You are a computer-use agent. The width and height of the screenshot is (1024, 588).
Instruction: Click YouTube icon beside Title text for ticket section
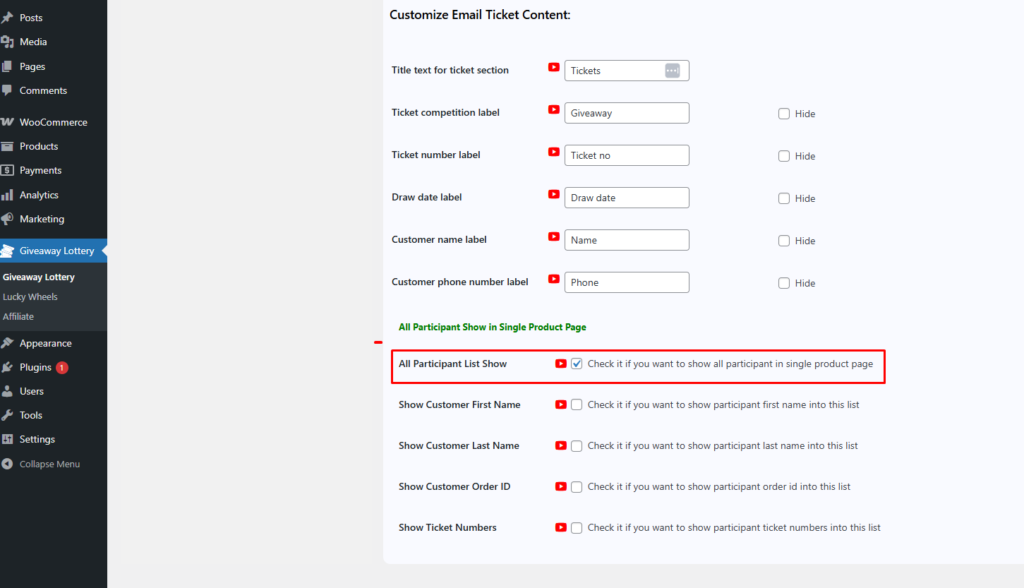(554, 68)
